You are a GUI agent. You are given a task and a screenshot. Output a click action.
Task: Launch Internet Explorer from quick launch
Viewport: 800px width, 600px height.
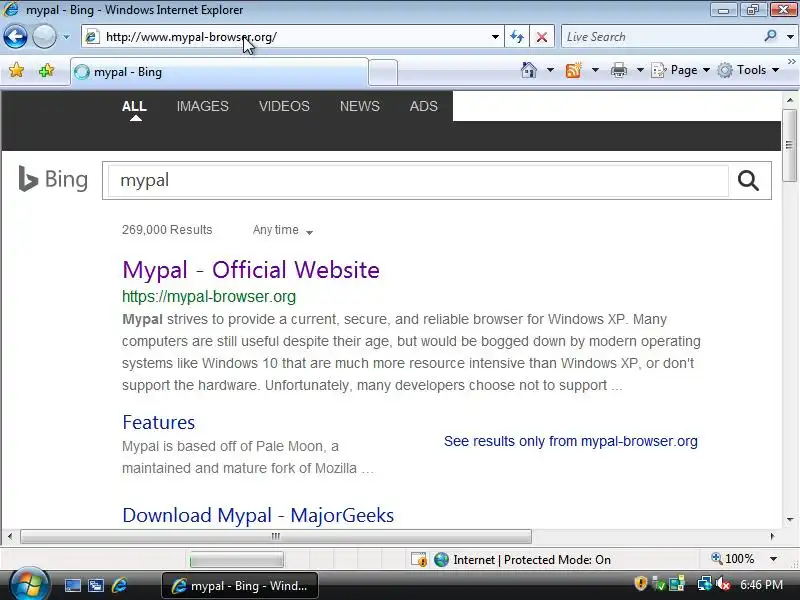point(120,585)
